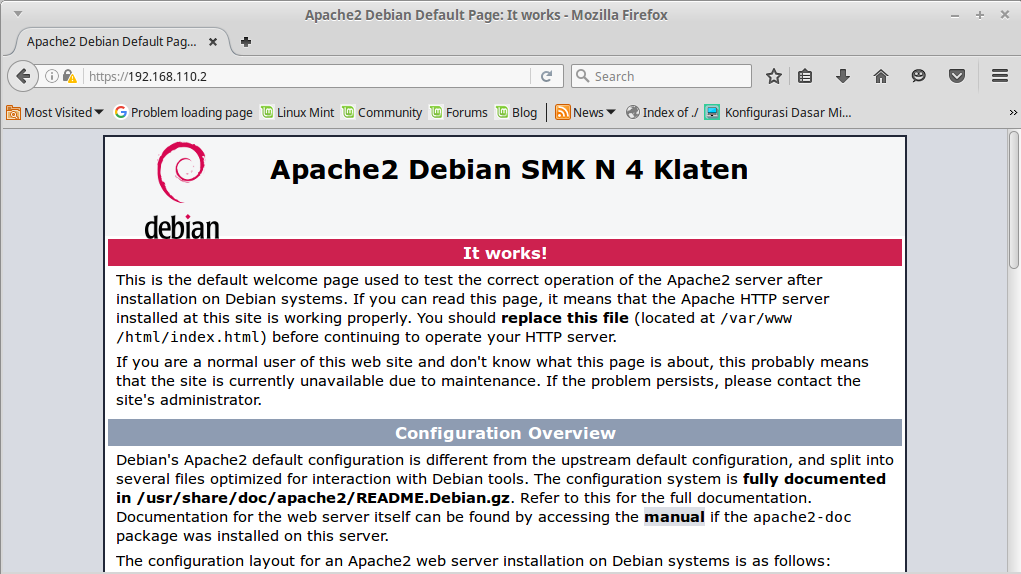This screenshot has height=574, width=1021.
Task: Go to the Firefox home page
Action: click(880, 76)
